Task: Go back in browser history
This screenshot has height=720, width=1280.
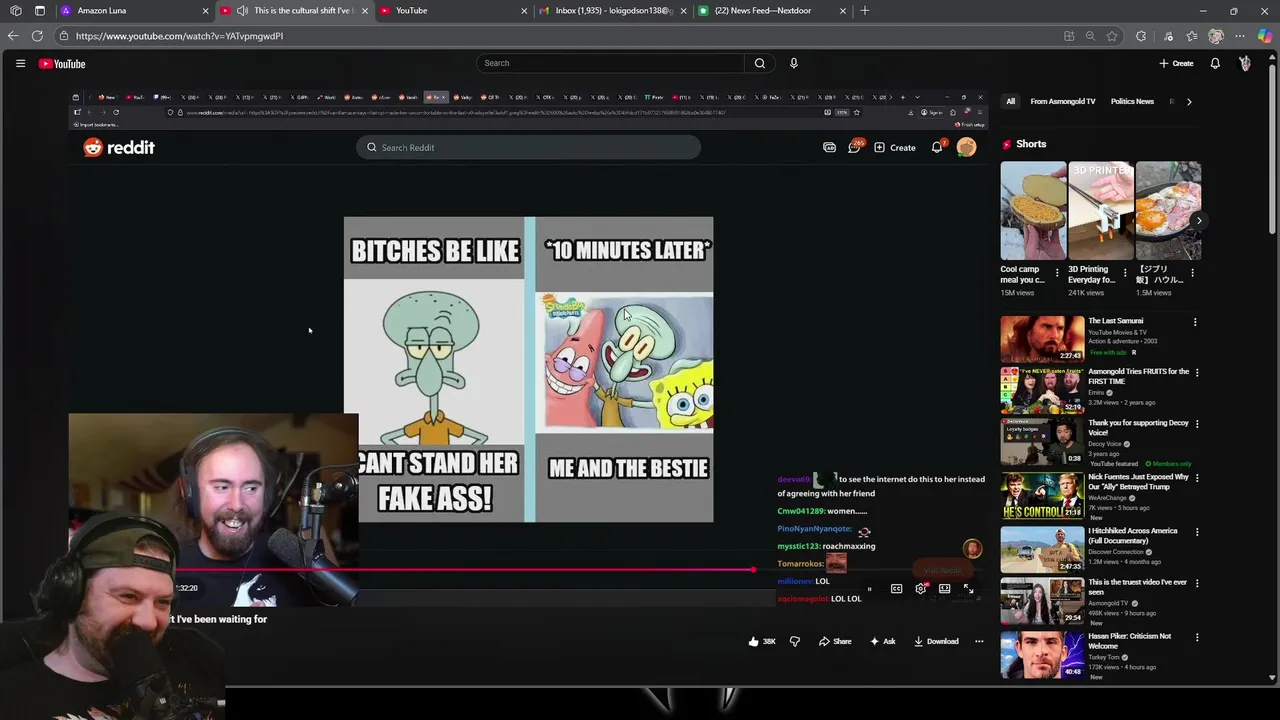Action: [12, 36]
